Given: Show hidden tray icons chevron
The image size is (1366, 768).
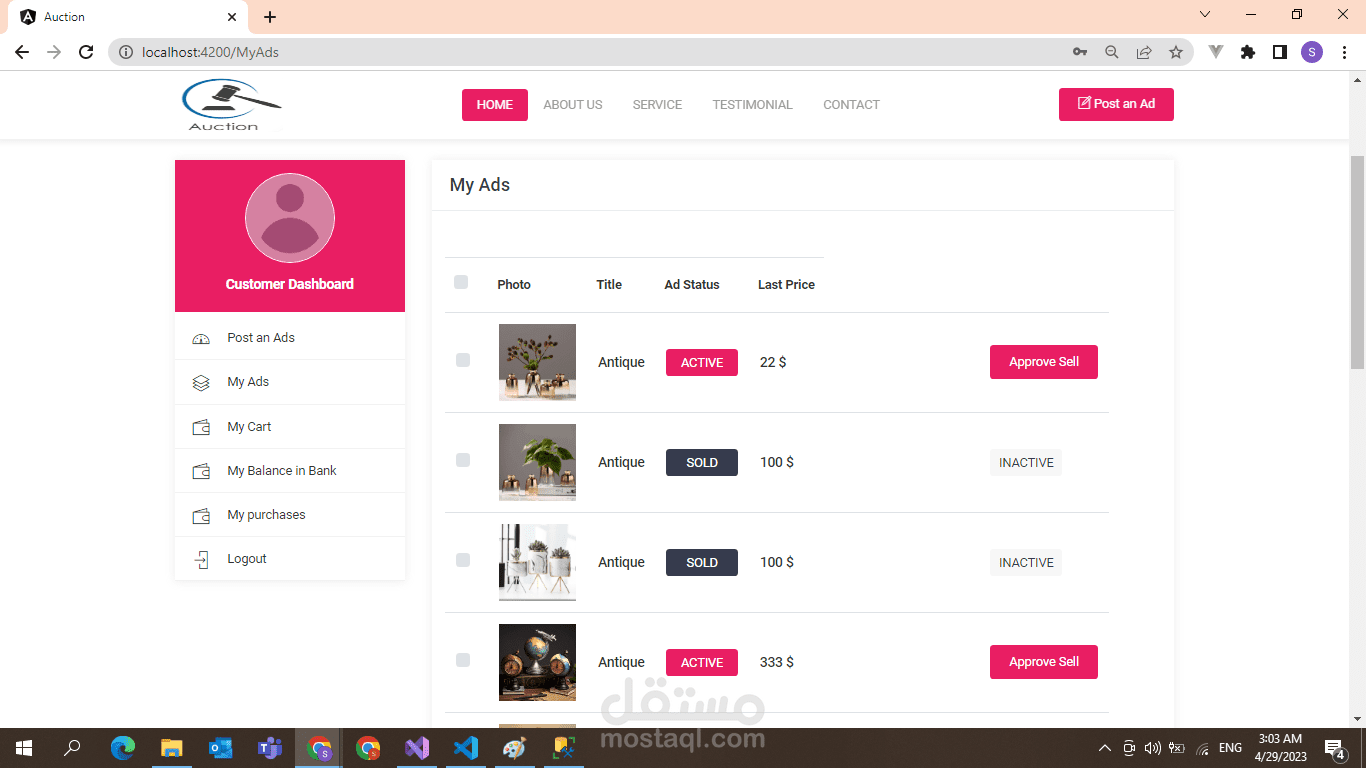Looking at the screenshot, I should [x=1104, y=748].
